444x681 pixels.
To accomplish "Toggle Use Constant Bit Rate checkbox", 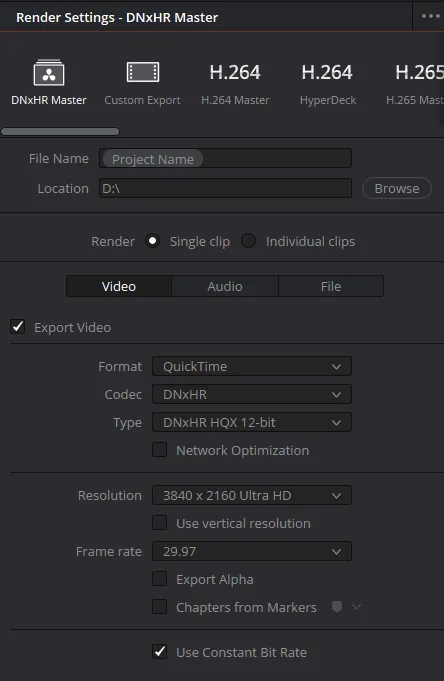I will pos(159,651).
